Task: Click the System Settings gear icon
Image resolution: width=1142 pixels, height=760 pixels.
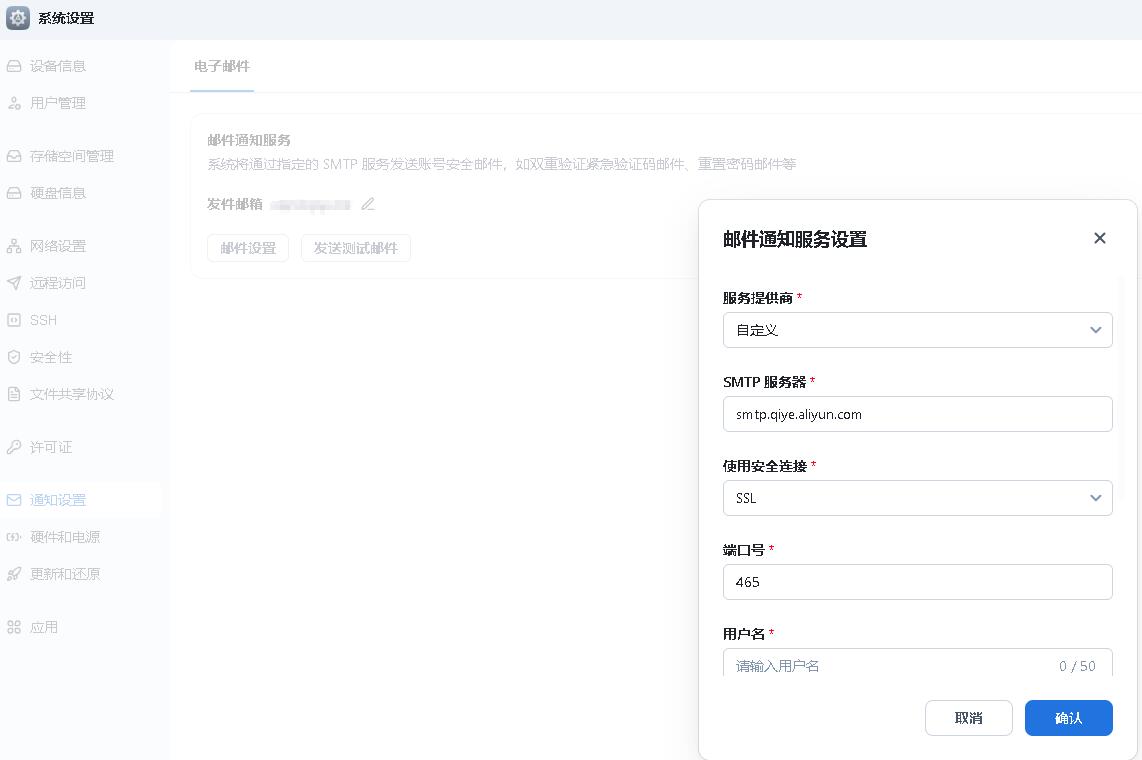Action: [17, 18]
